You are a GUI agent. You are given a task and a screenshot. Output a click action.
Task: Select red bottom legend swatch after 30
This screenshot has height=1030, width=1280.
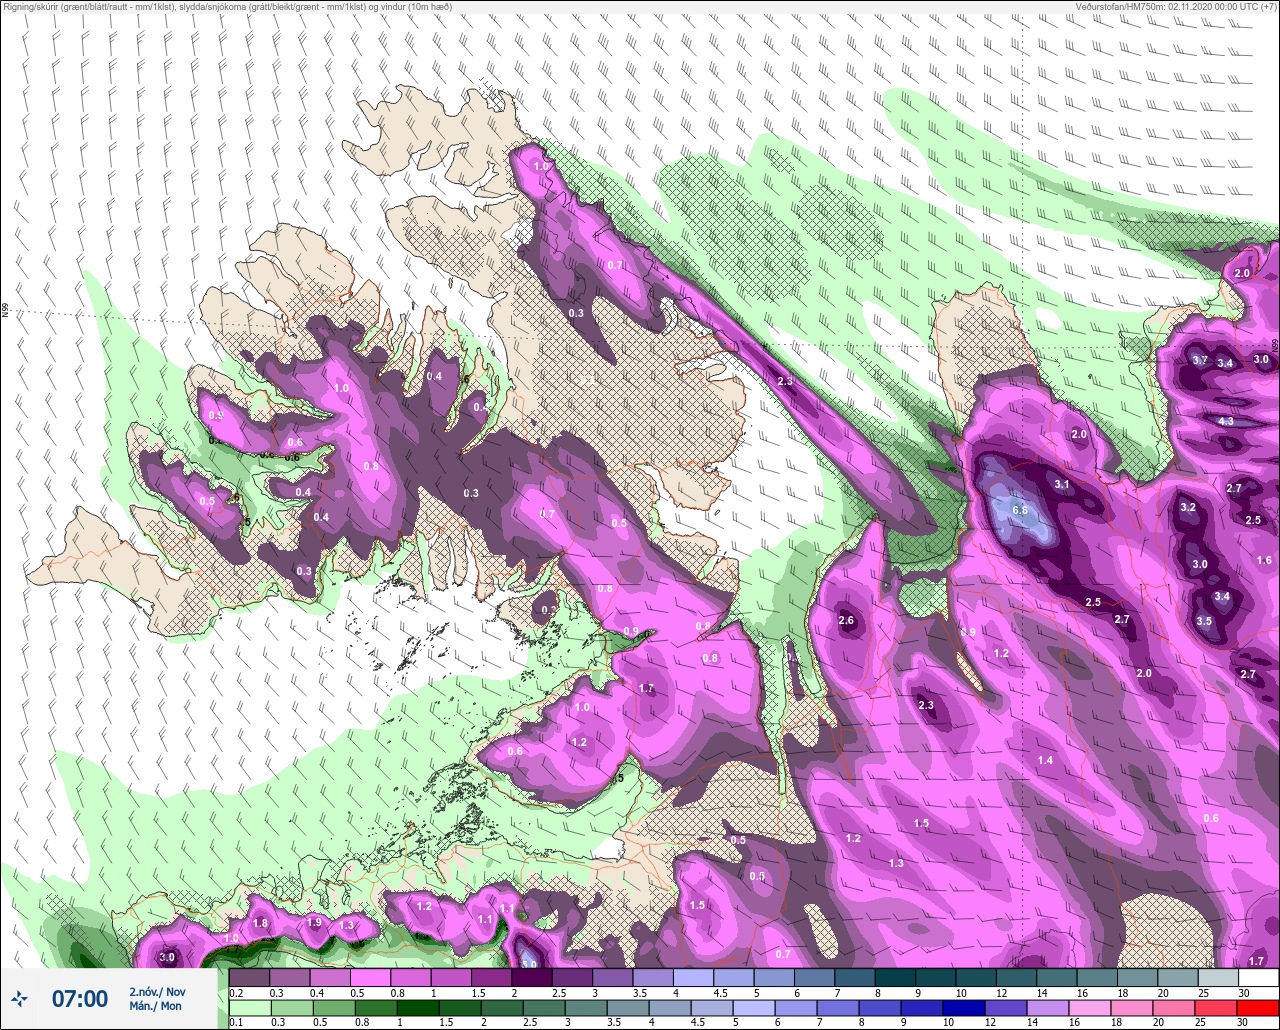pos(1258,1007)
